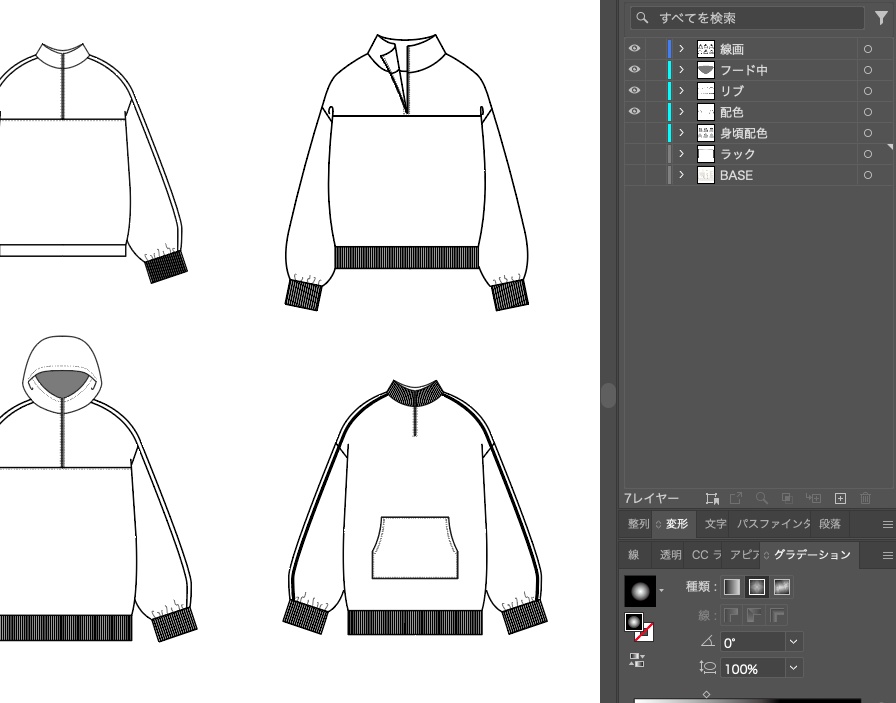Click the Export selection icon in Layers footer

coord(736,498)
